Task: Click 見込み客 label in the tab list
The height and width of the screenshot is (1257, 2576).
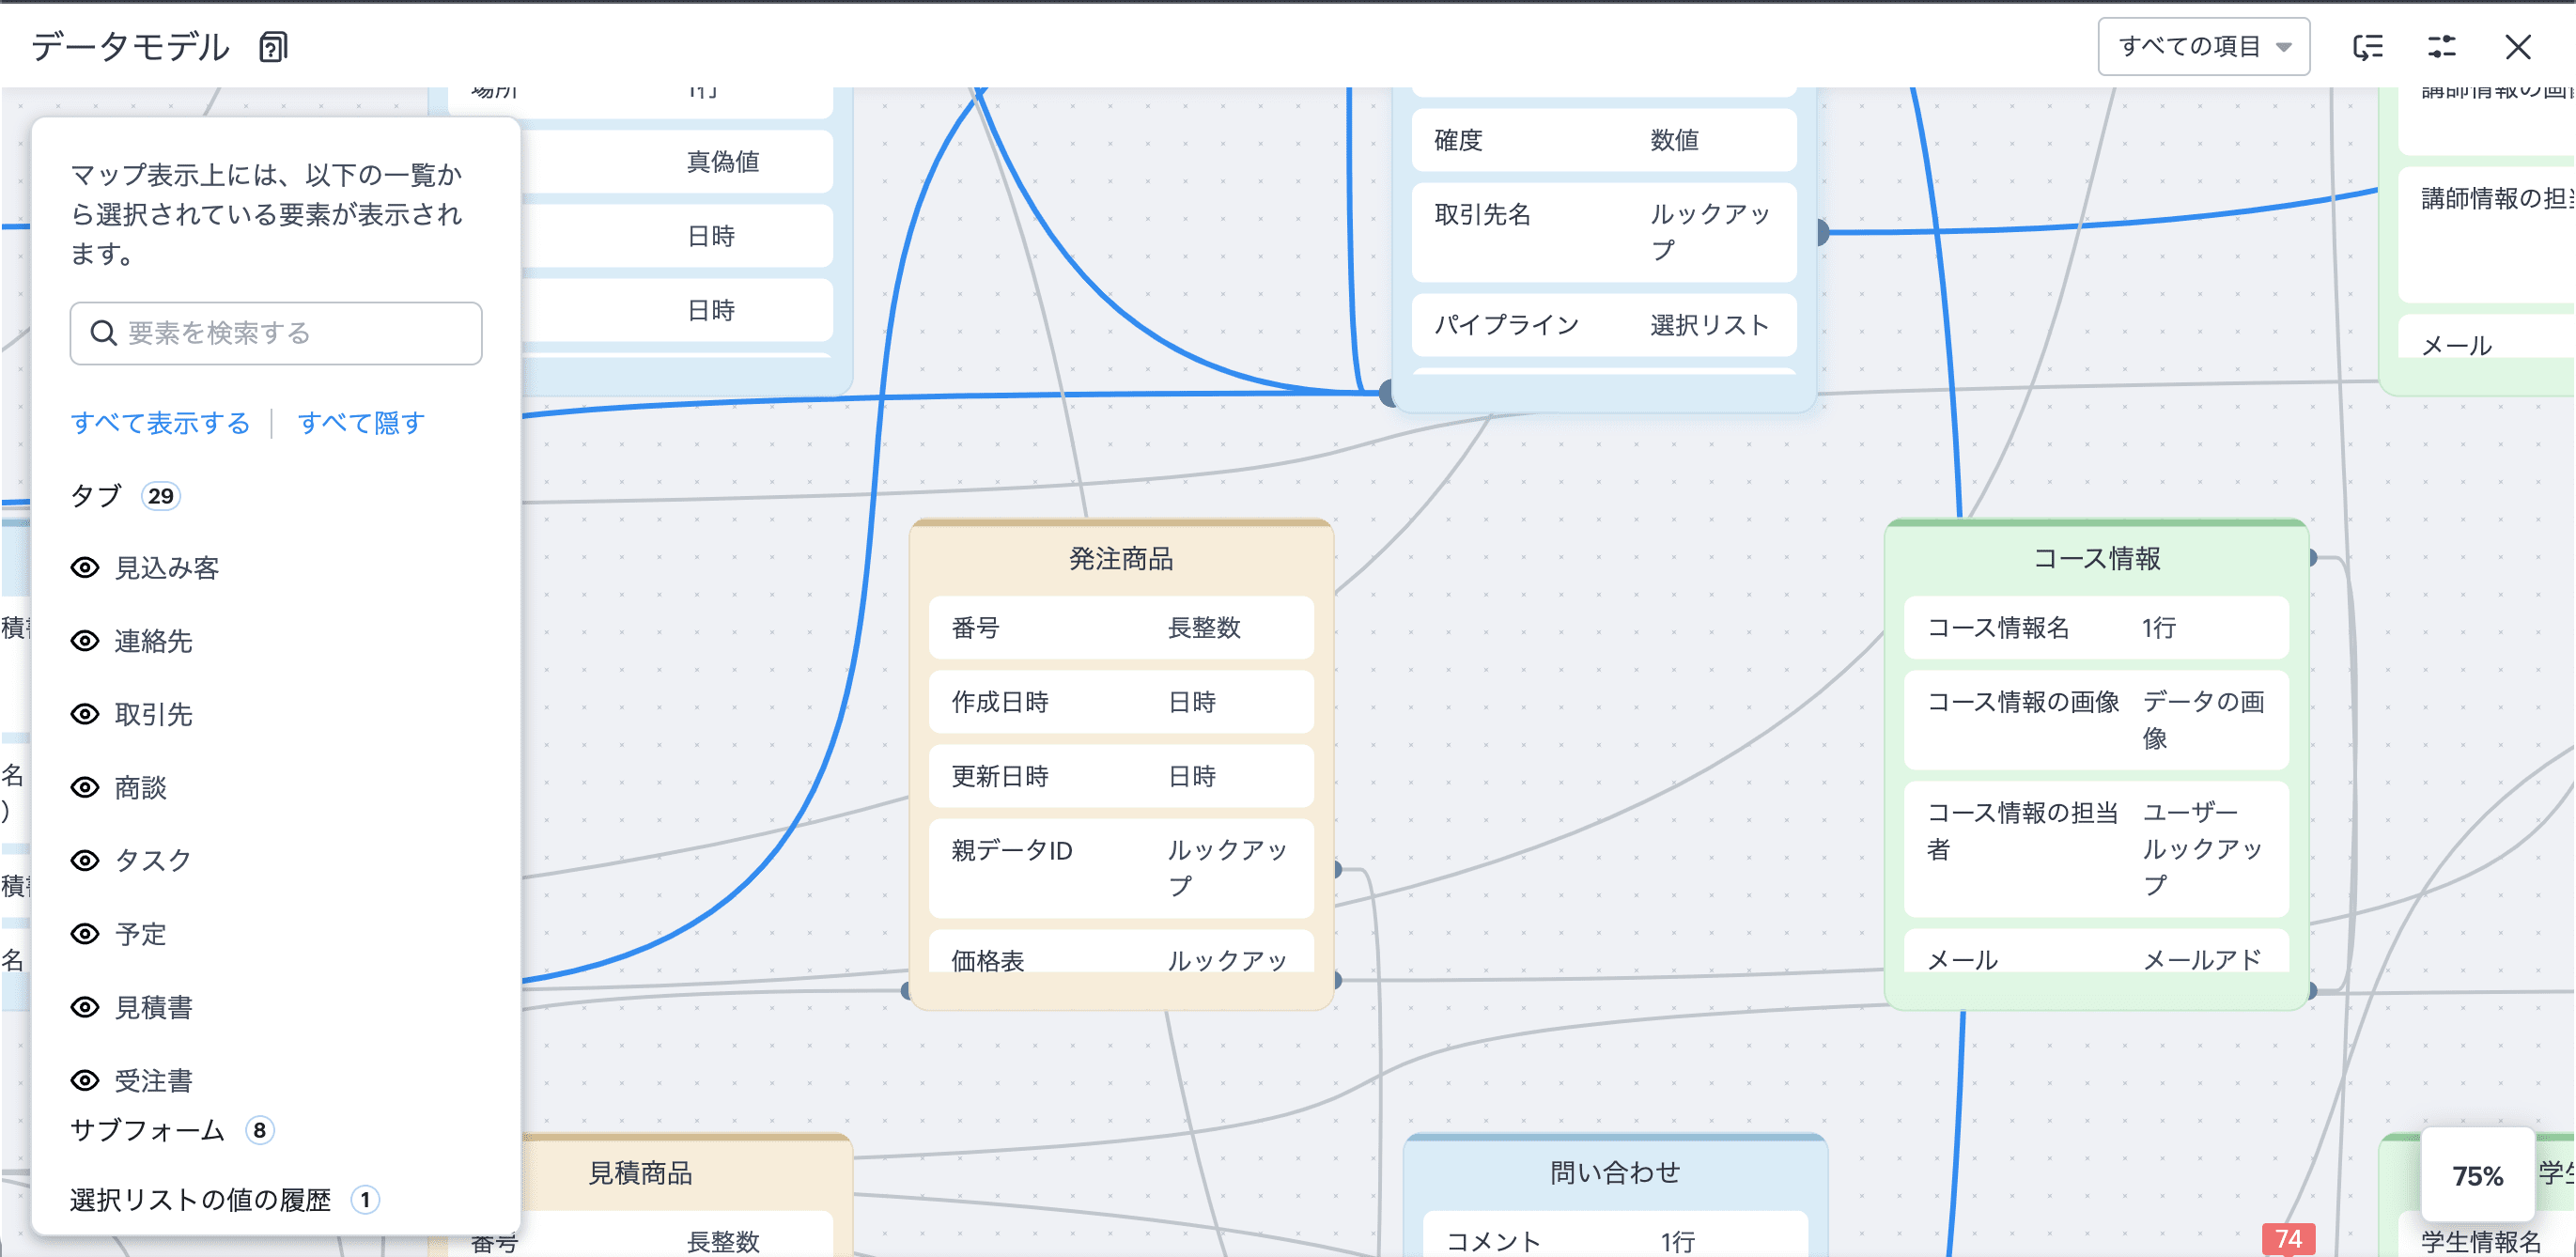Action: 166,568
